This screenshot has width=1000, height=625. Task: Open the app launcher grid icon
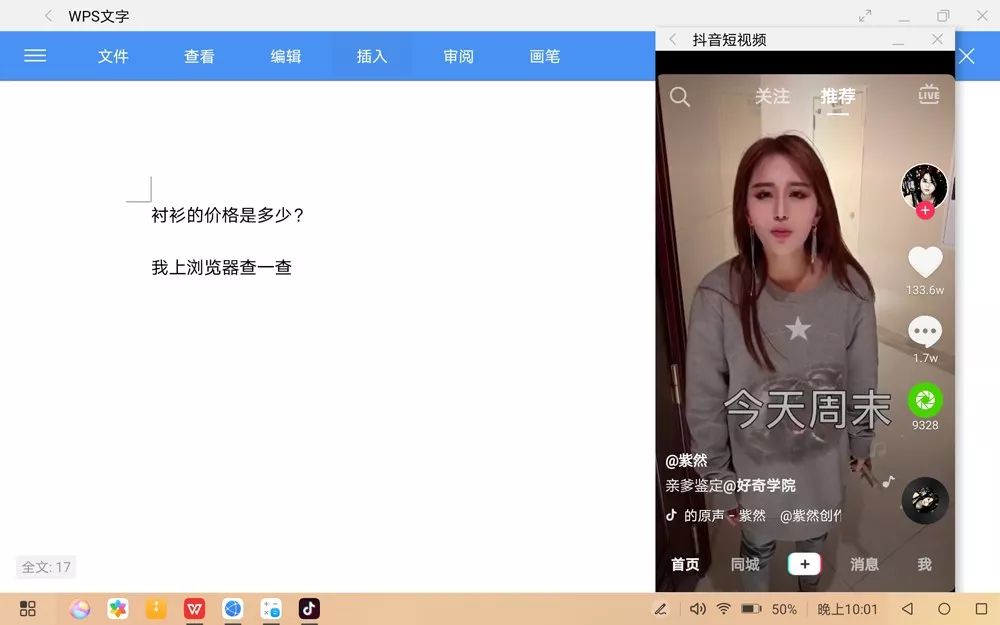point(27,608)
